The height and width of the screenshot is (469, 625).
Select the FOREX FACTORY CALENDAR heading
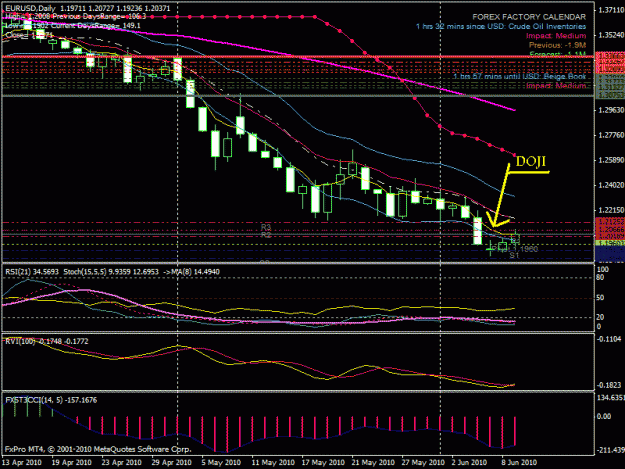click(529, 17)
